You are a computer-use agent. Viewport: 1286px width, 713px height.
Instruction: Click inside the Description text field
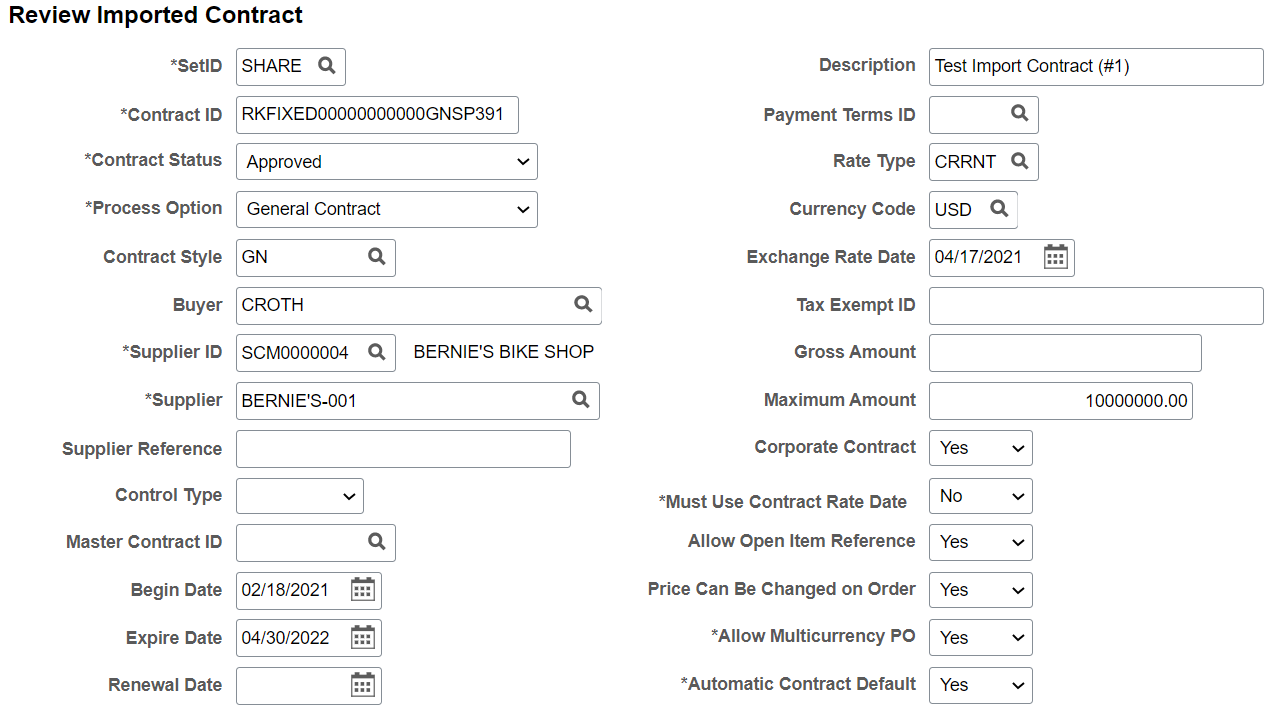[x=1095, y=66]
